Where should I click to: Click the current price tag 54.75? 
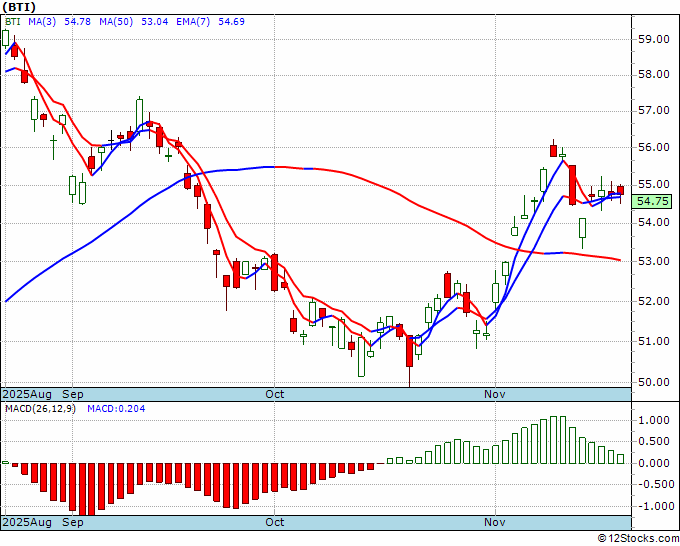653,201
